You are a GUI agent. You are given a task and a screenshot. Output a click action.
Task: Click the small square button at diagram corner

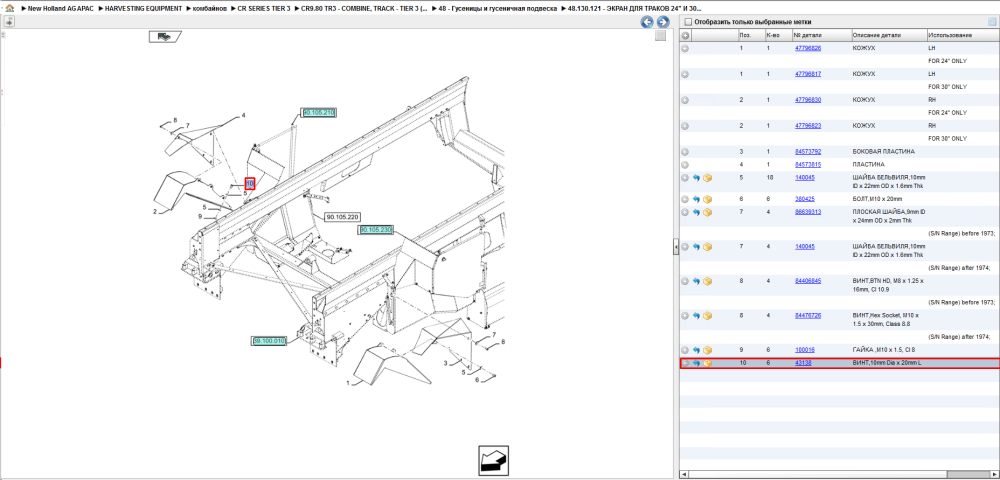tap(661, 36)
